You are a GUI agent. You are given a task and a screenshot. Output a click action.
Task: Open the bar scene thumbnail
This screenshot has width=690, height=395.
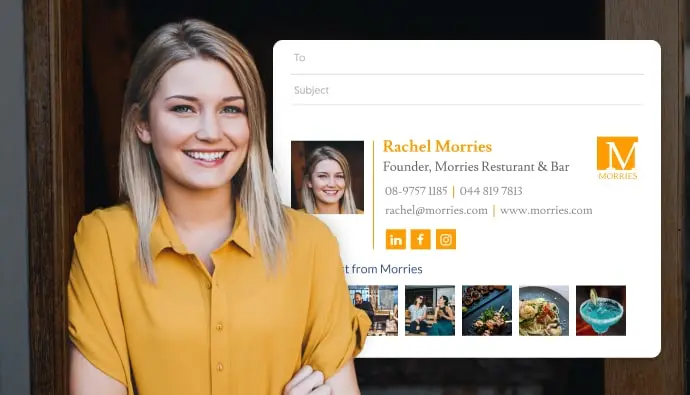click(x=373, y=311)
